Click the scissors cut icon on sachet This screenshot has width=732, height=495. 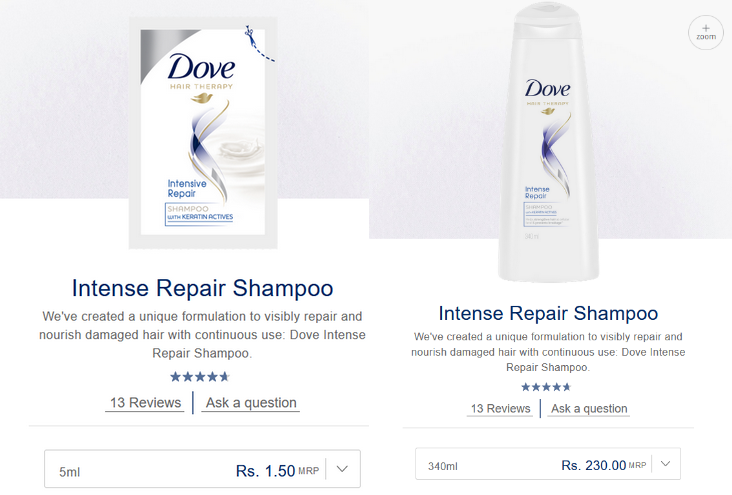[x=250, y=35]
